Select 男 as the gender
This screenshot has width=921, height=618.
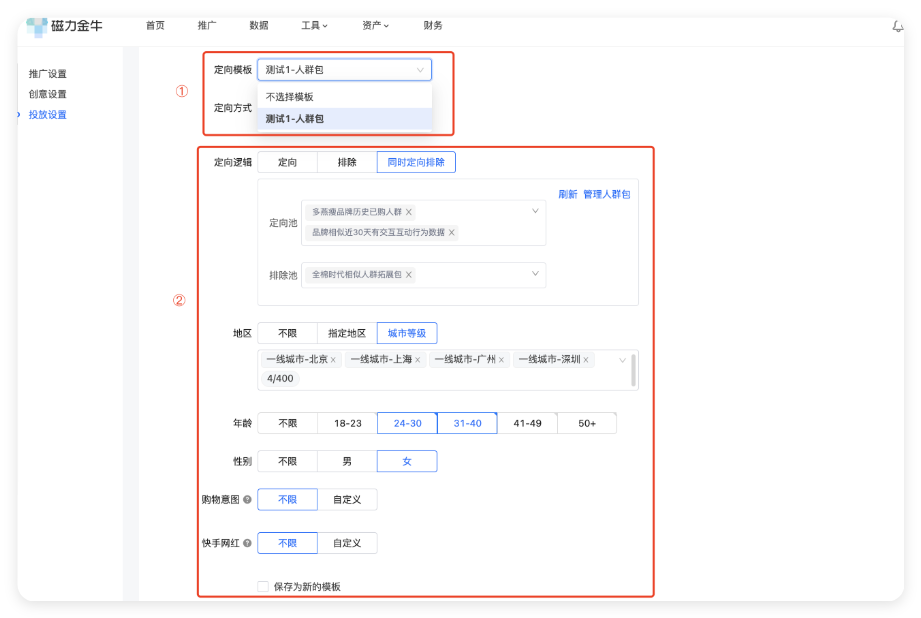pos(346,460)
